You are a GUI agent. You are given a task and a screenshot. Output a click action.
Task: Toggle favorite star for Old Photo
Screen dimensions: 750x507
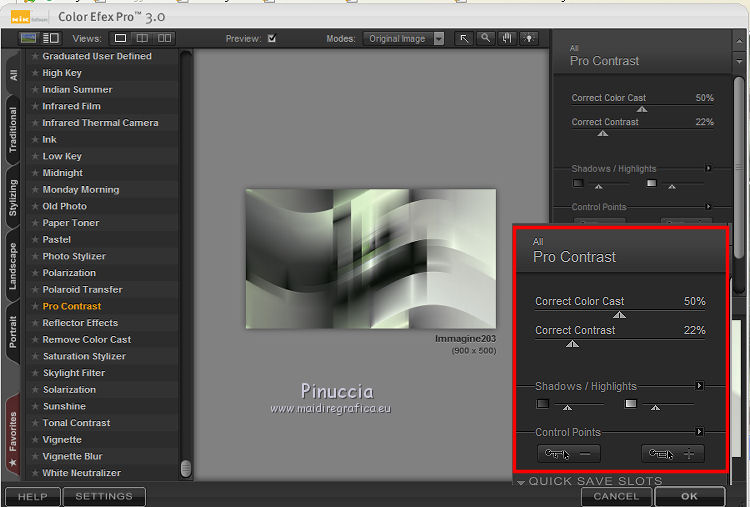(x=35, y=206)
